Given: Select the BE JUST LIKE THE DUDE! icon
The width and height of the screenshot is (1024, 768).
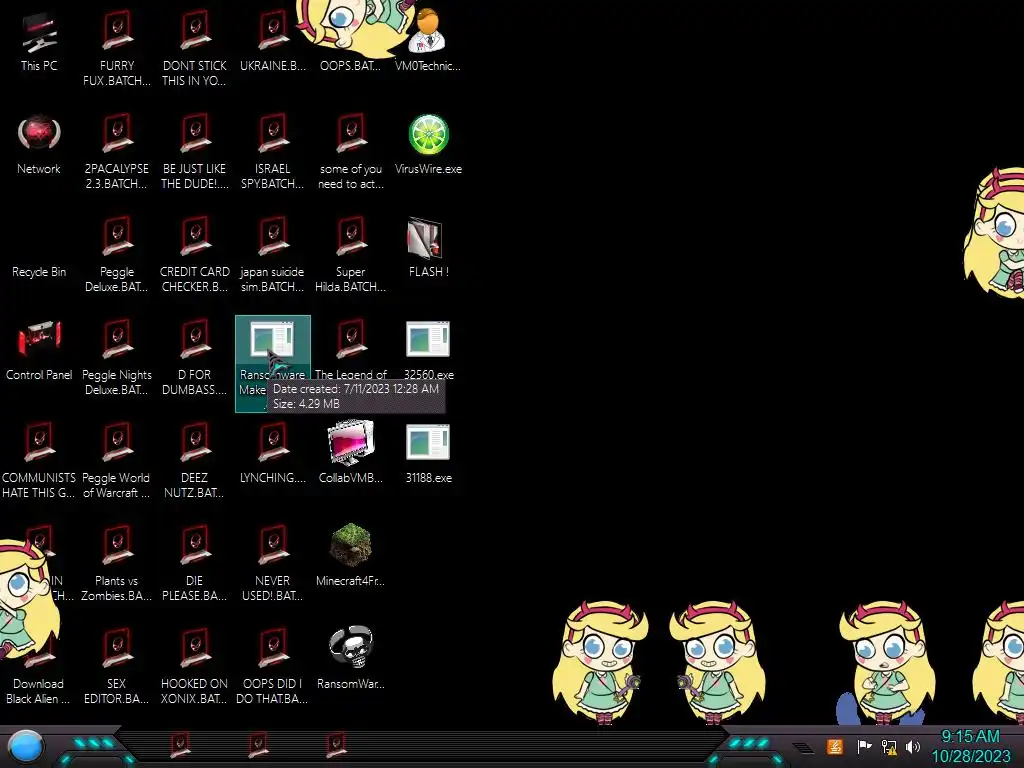Looking at the screenshot, I should [195, 134].
